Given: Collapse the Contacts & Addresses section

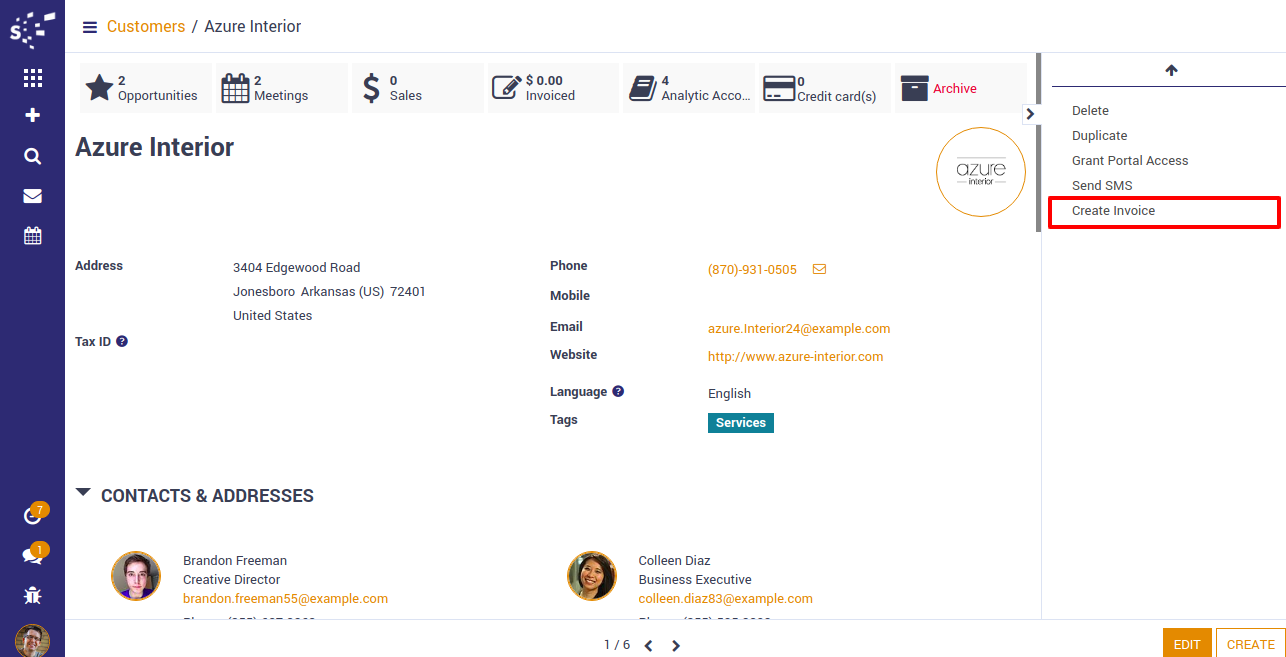Looking at the screenshot, I should click(84, 494).
